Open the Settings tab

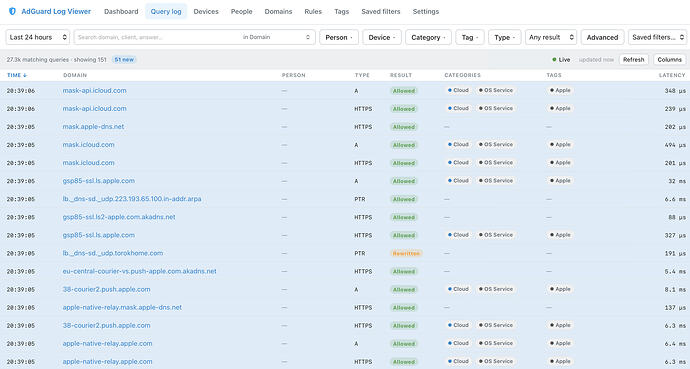point(426,11)
